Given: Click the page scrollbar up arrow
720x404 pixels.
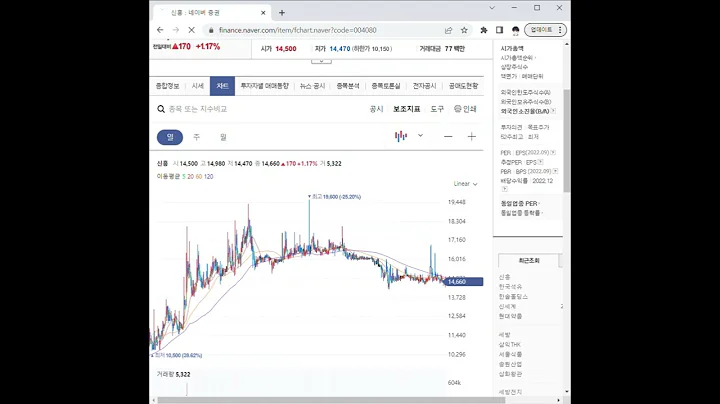Looking at the screenshot, I should 567,44.
